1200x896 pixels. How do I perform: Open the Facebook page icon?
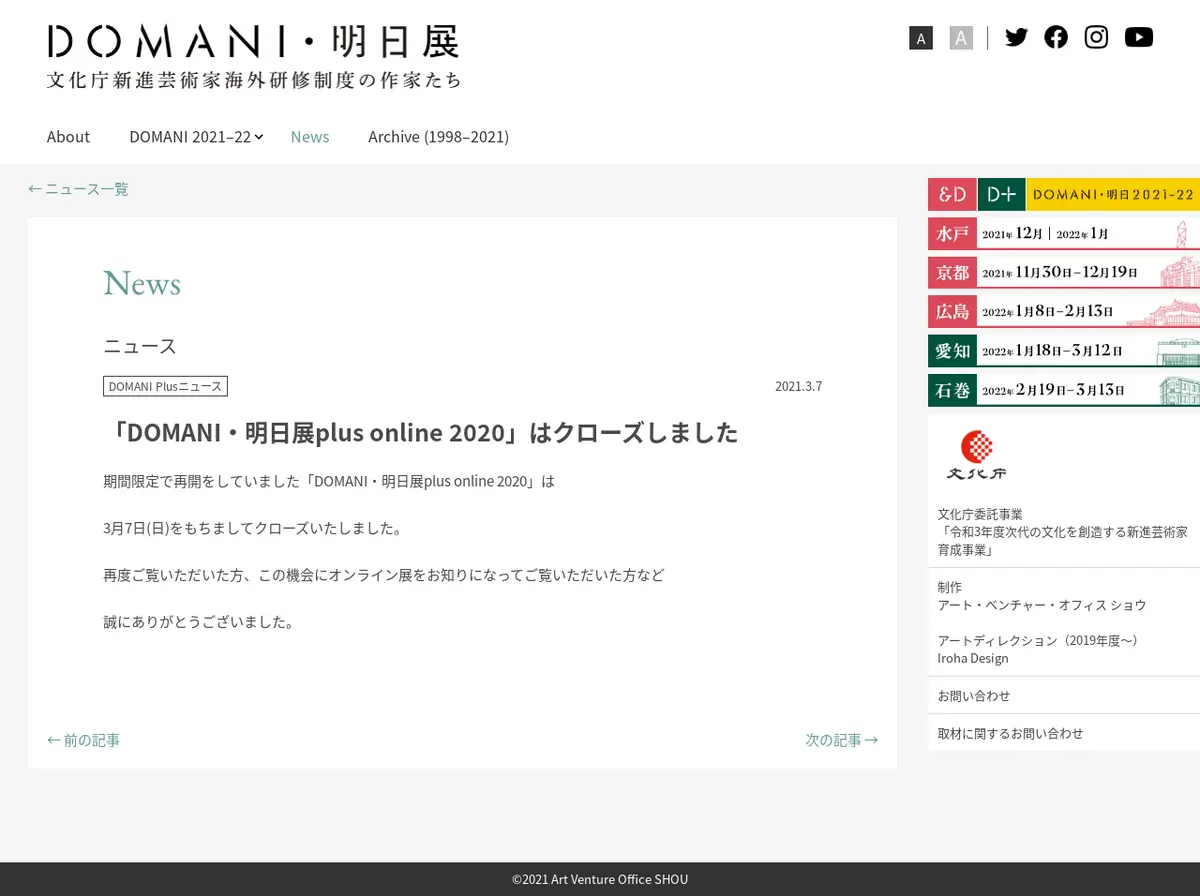[1056, 37]
